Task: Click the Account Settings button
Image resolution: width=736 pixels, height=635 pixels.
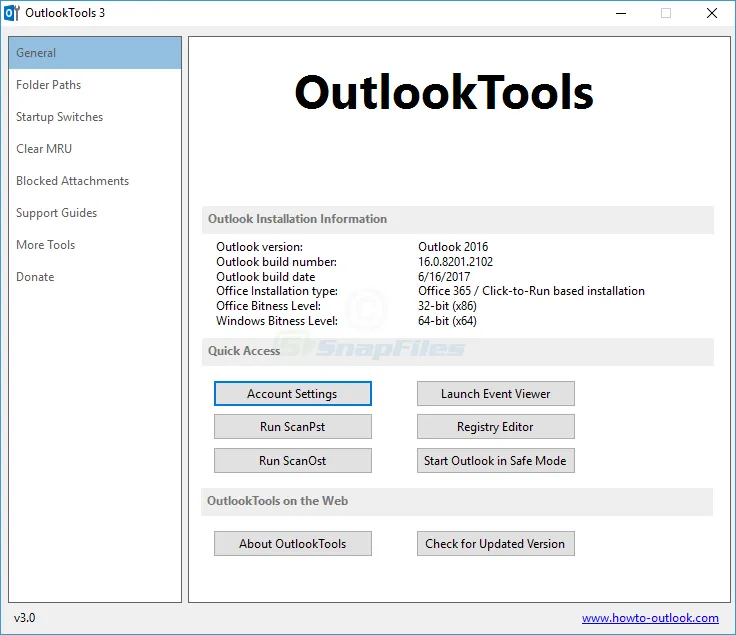Action: click(292, 393)
